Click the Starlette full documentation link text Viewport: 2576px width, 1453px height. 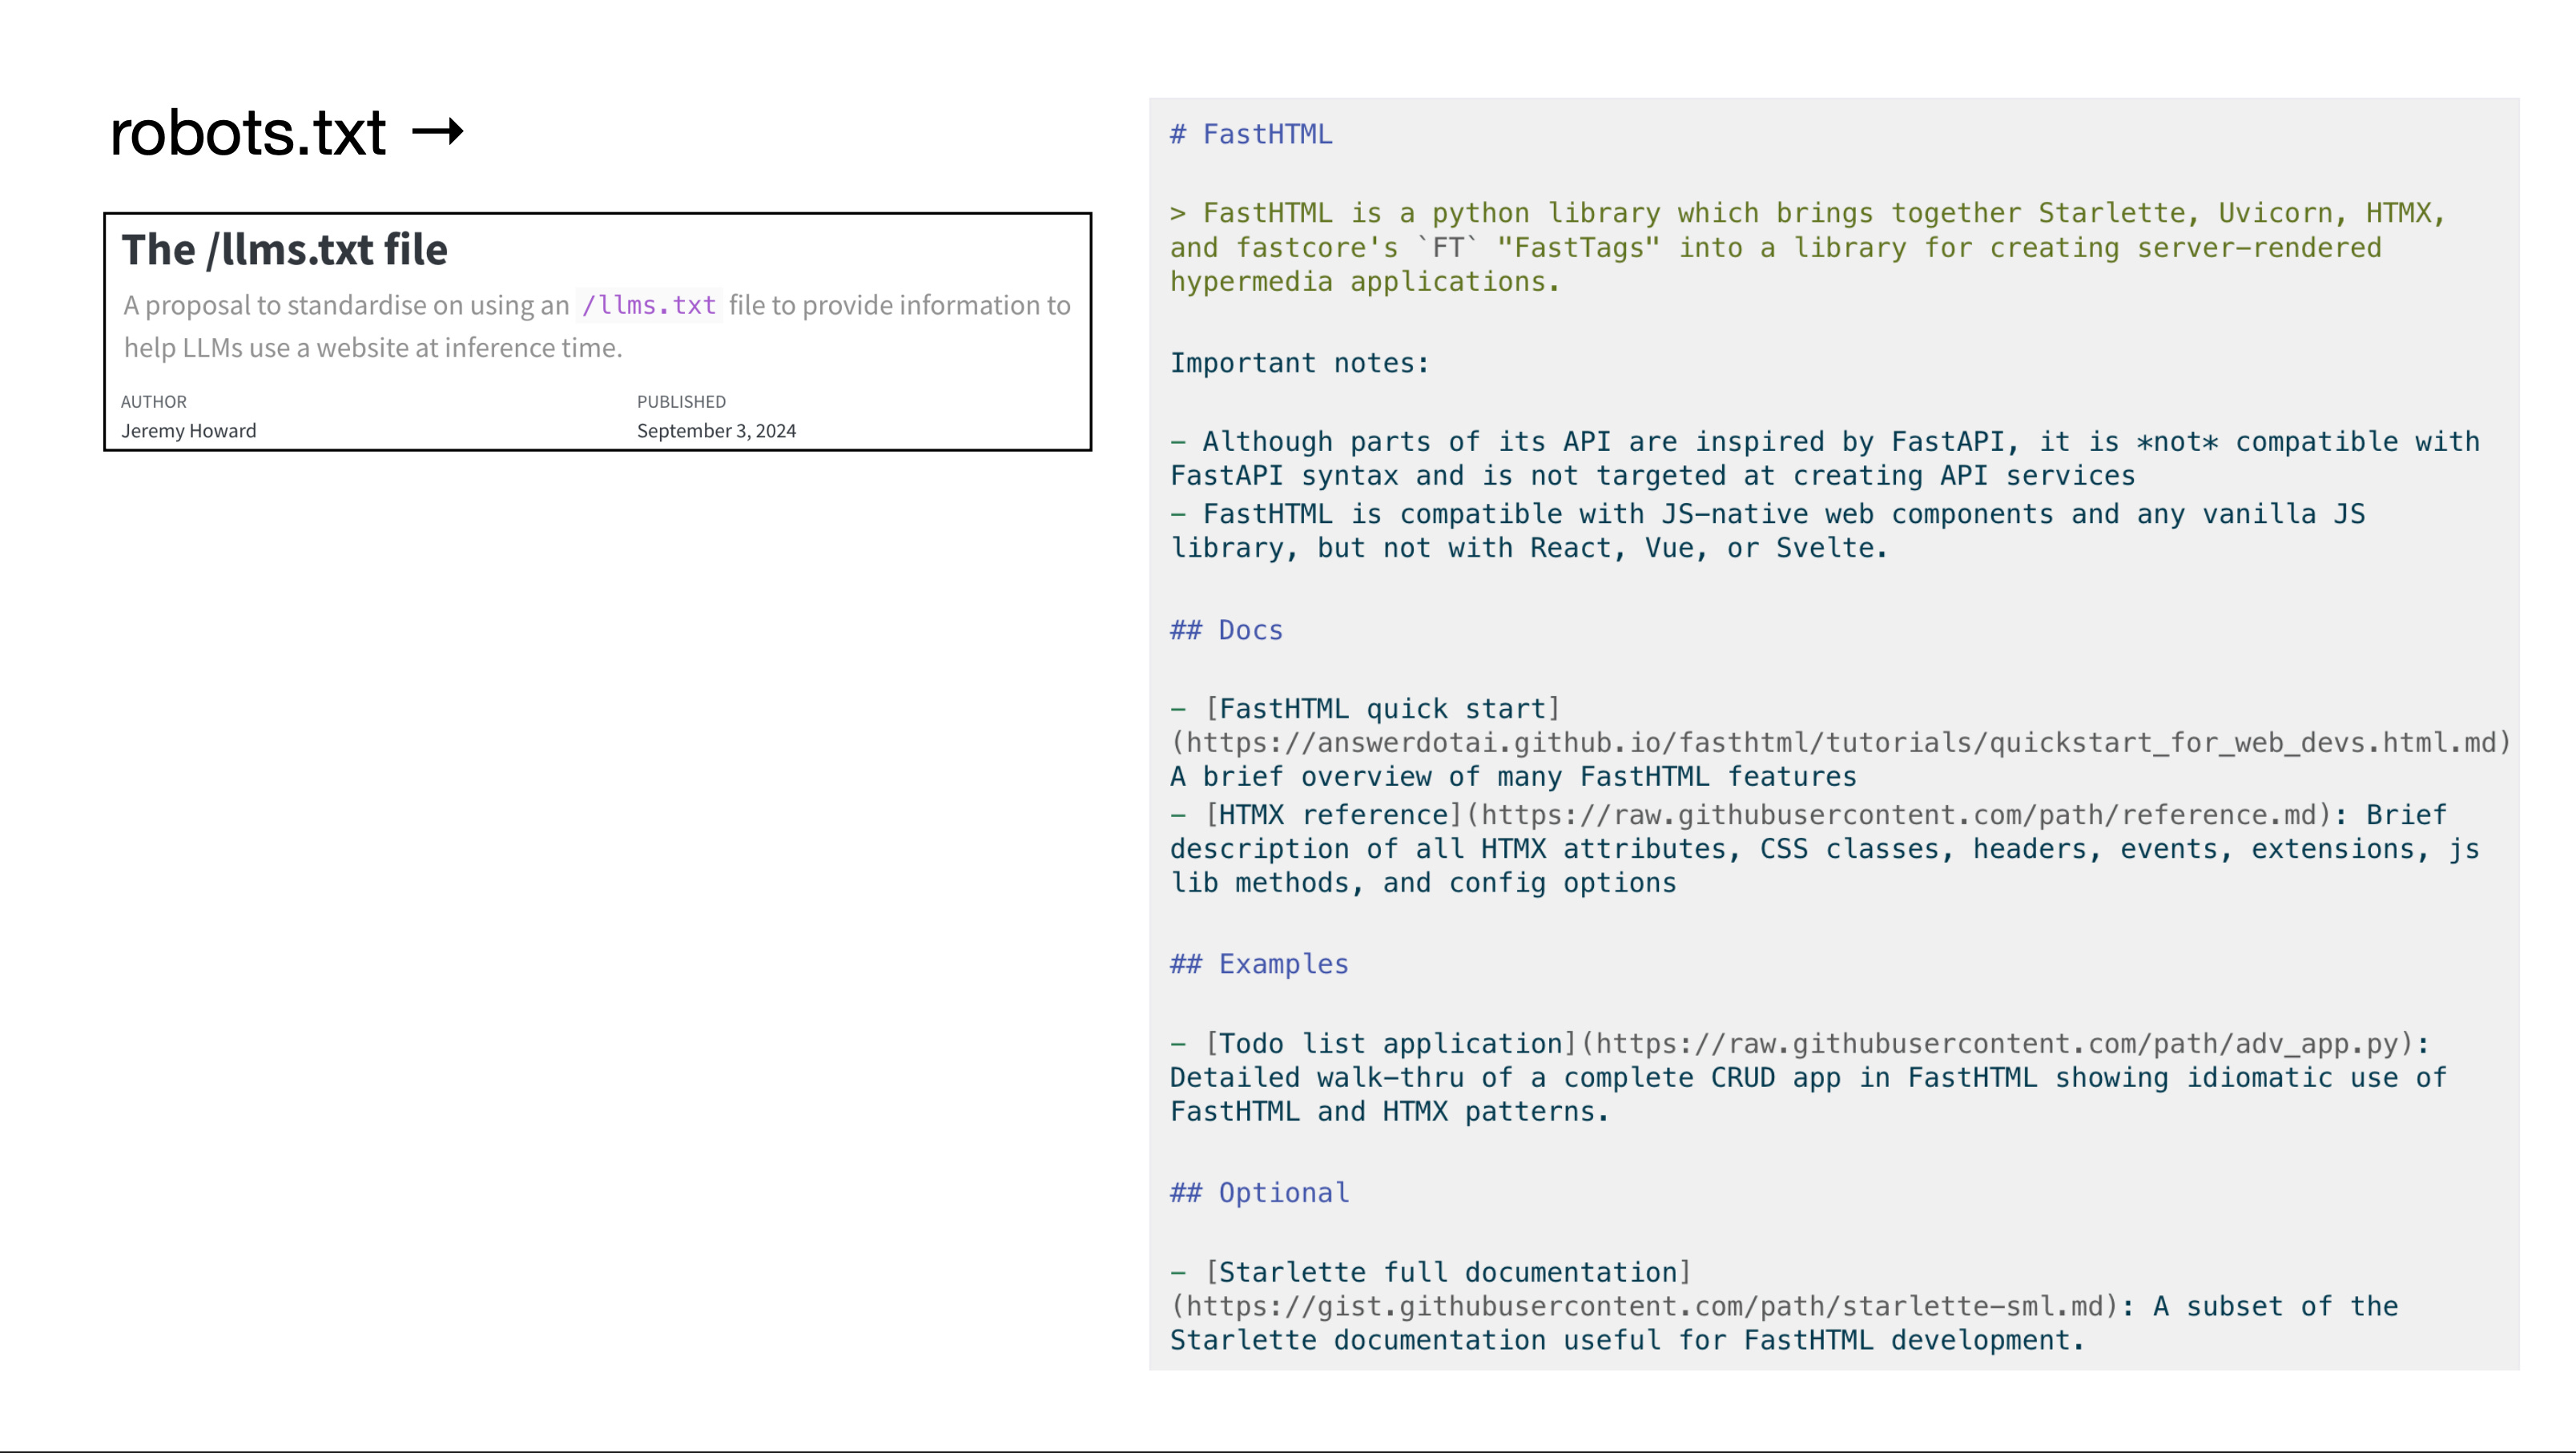tap(1448, 1273)
